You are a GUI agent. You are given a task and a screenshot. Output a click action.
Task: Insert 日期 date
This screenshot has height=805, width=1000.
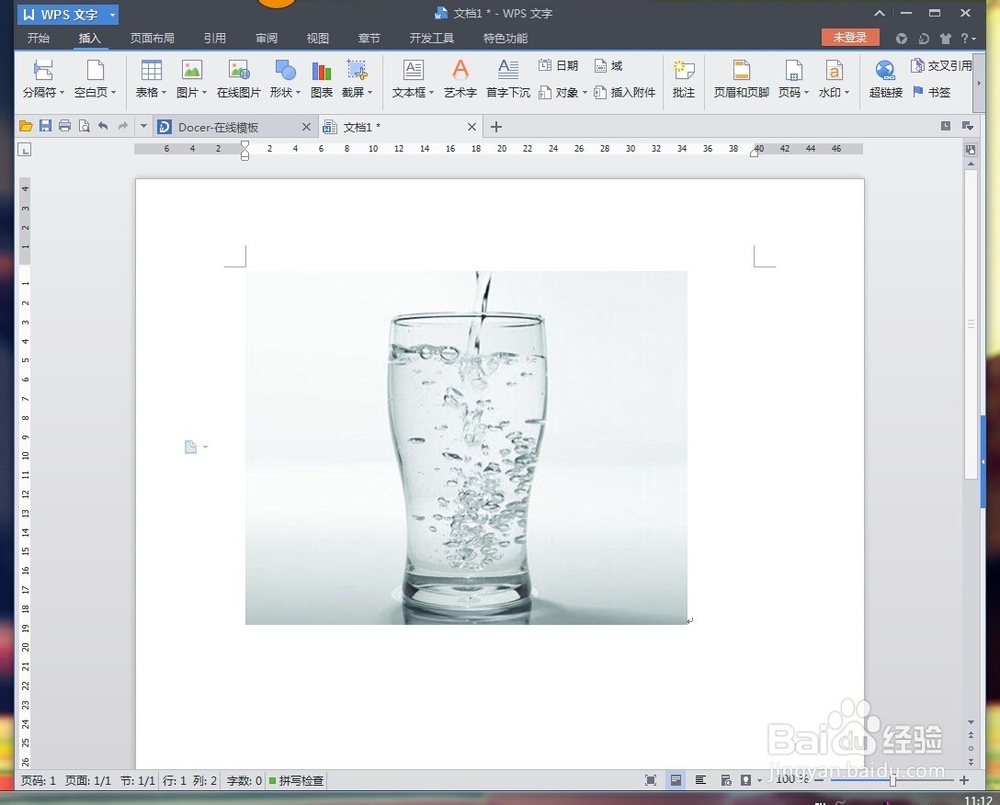[x=558, y=66]
